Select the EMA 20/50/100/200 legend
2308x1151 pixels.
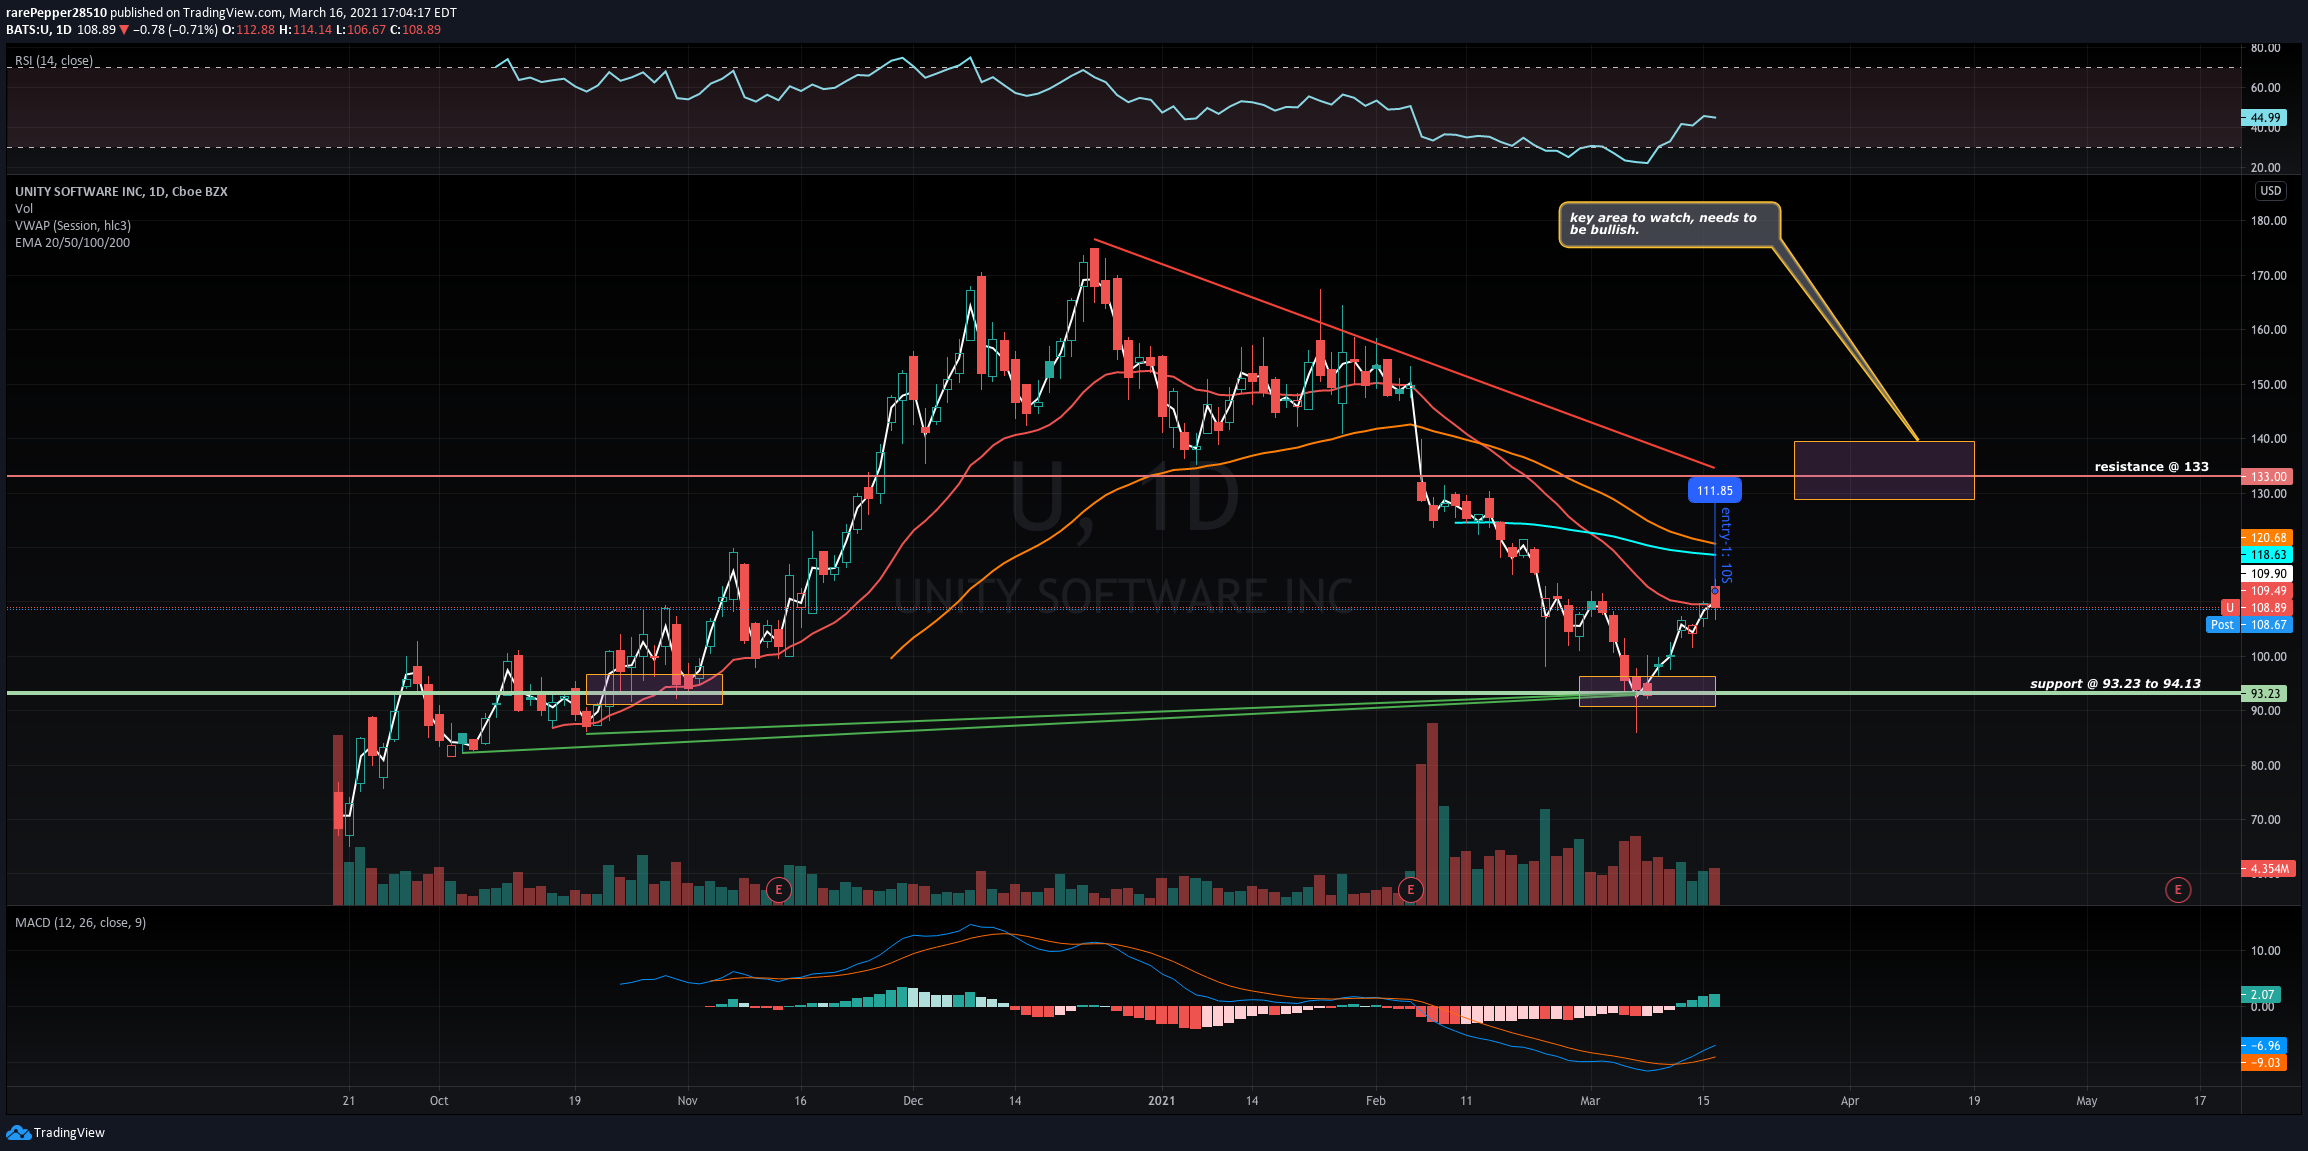(72, 242)
